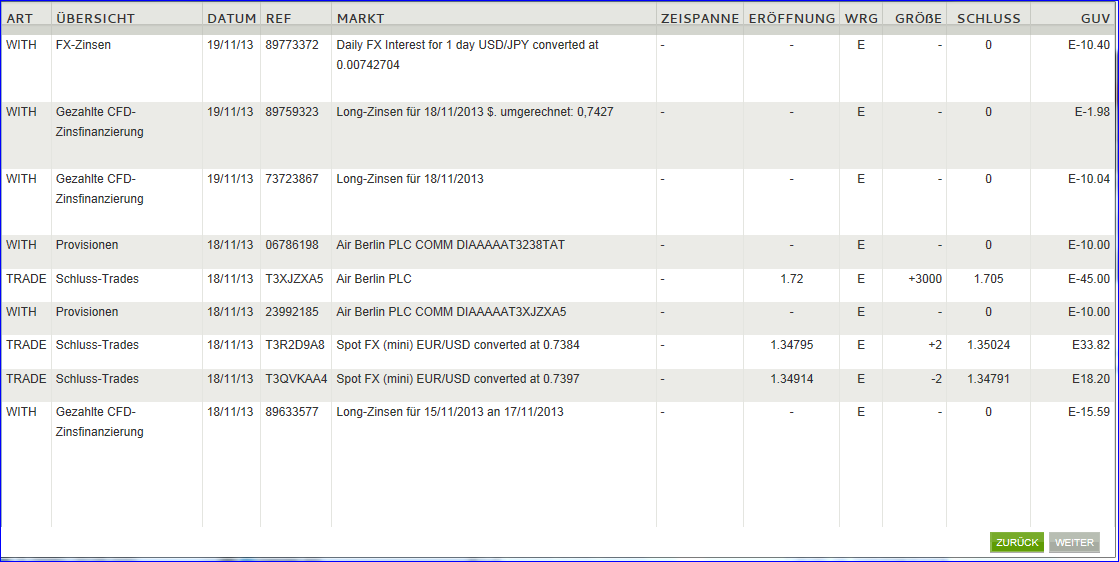Click the size value +2

tap(935, 344)
